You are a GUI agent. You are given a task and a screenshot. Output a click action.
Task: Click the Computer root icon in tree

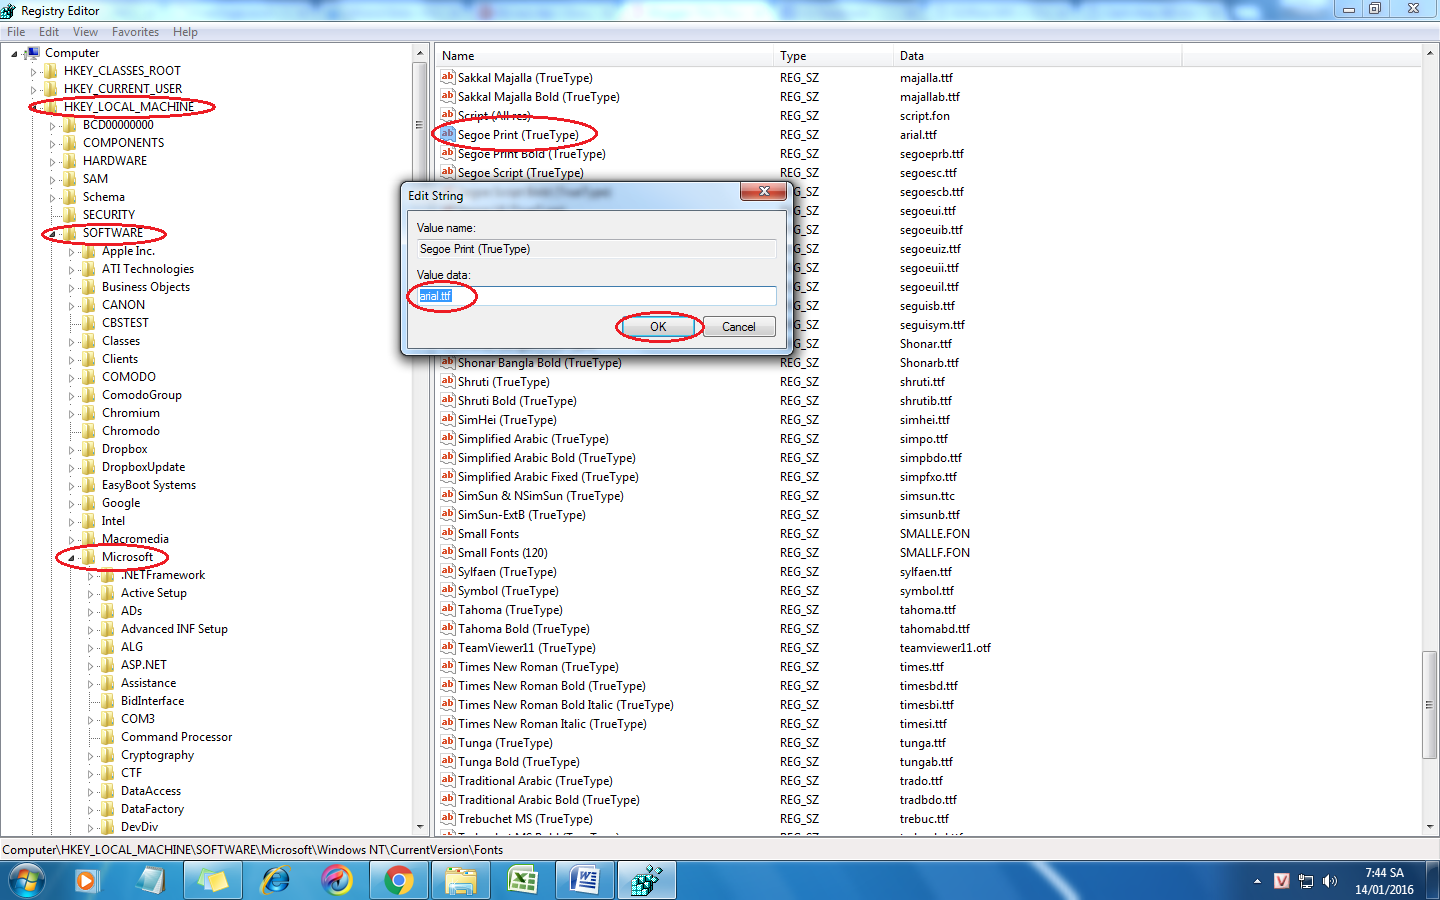(32, 53)
